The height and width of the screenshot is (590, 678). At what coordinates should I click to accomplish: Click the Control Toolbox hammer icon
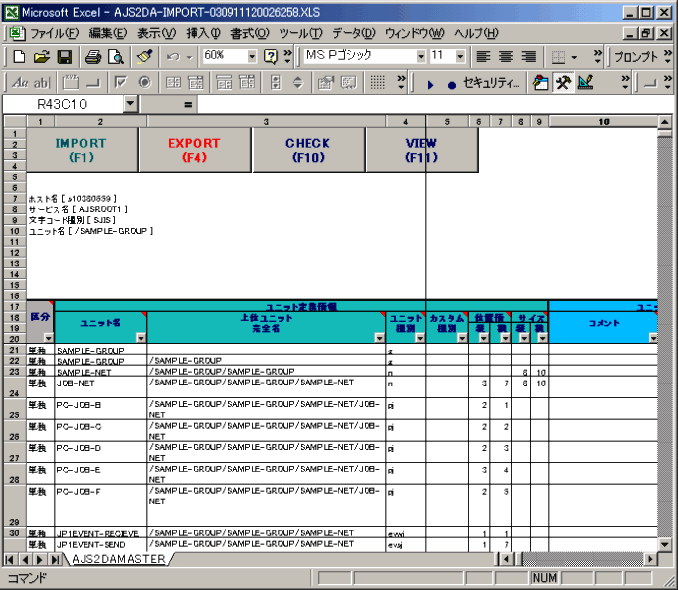(563, 82)
